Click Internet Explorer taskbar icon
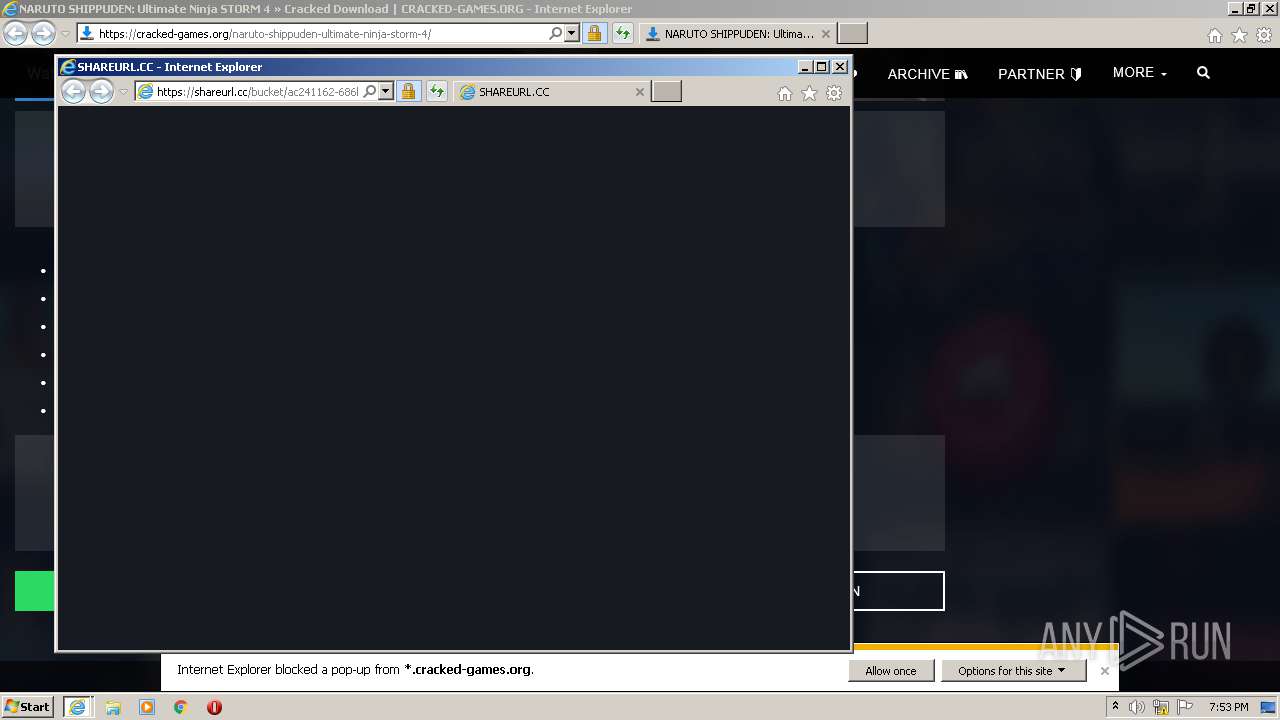1280x720 pixels. tap(77, 707)
